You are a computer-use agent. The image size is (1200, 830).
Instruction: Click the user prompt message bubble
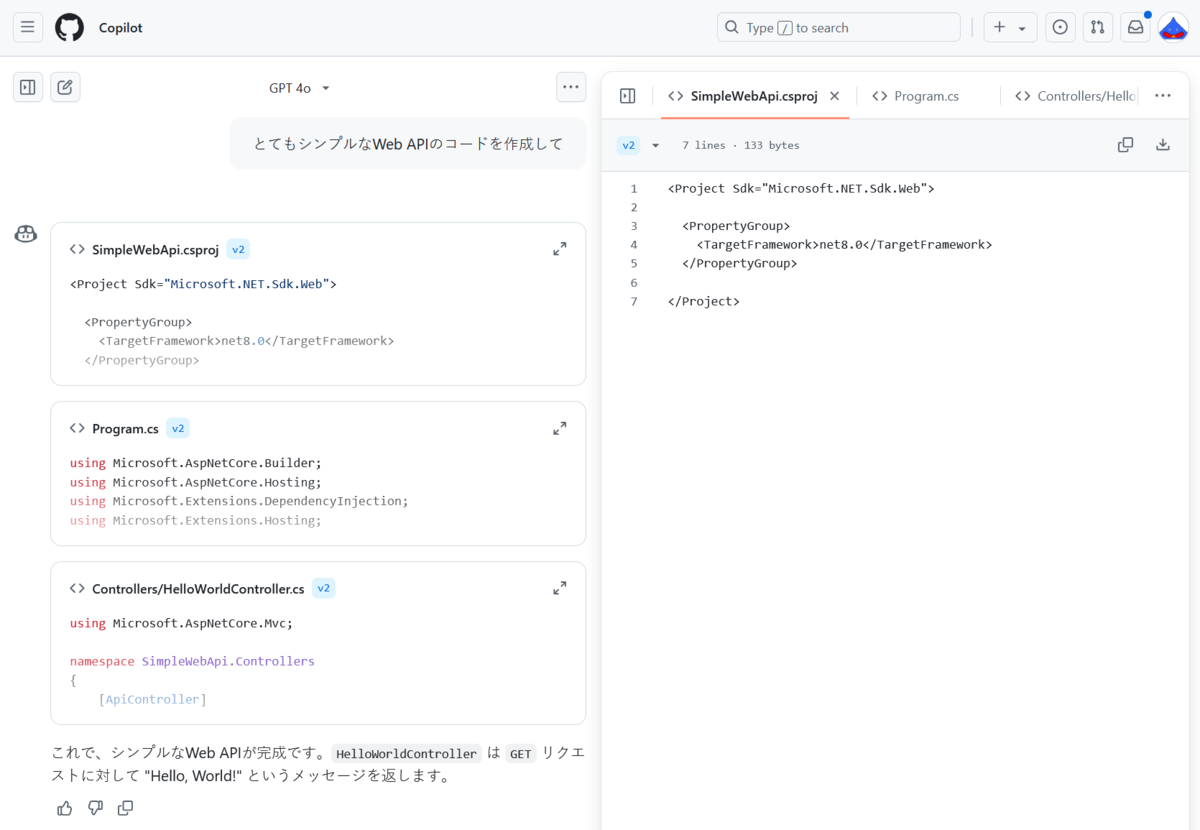coord(408,143)
